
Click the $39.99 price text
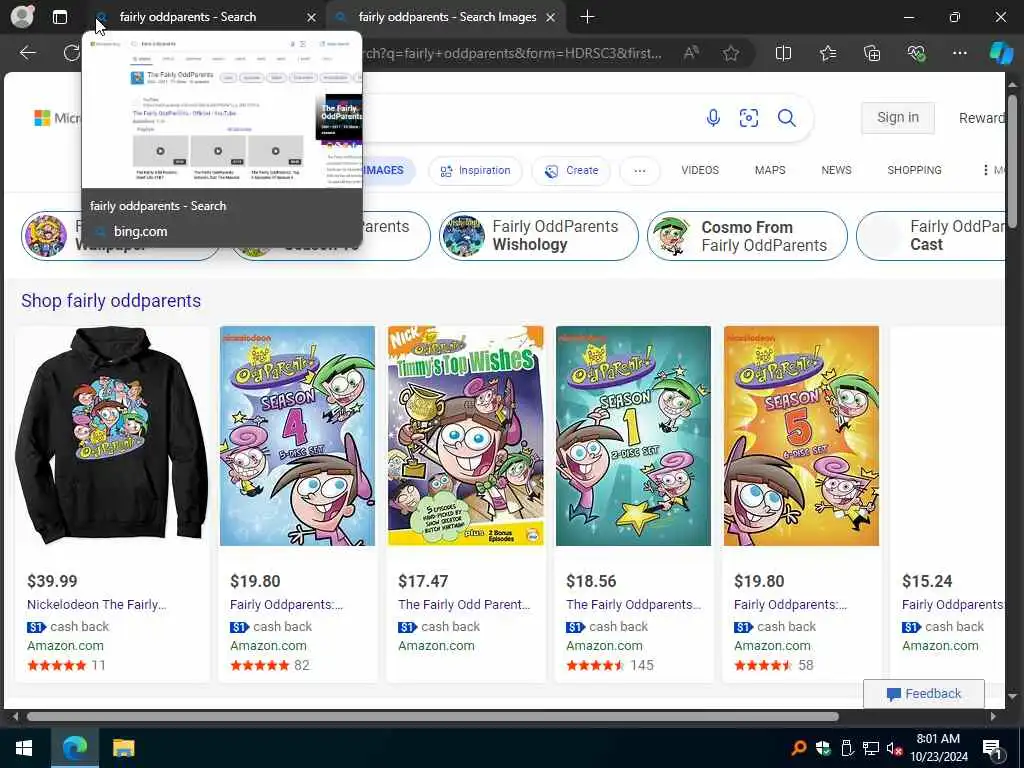52,581
